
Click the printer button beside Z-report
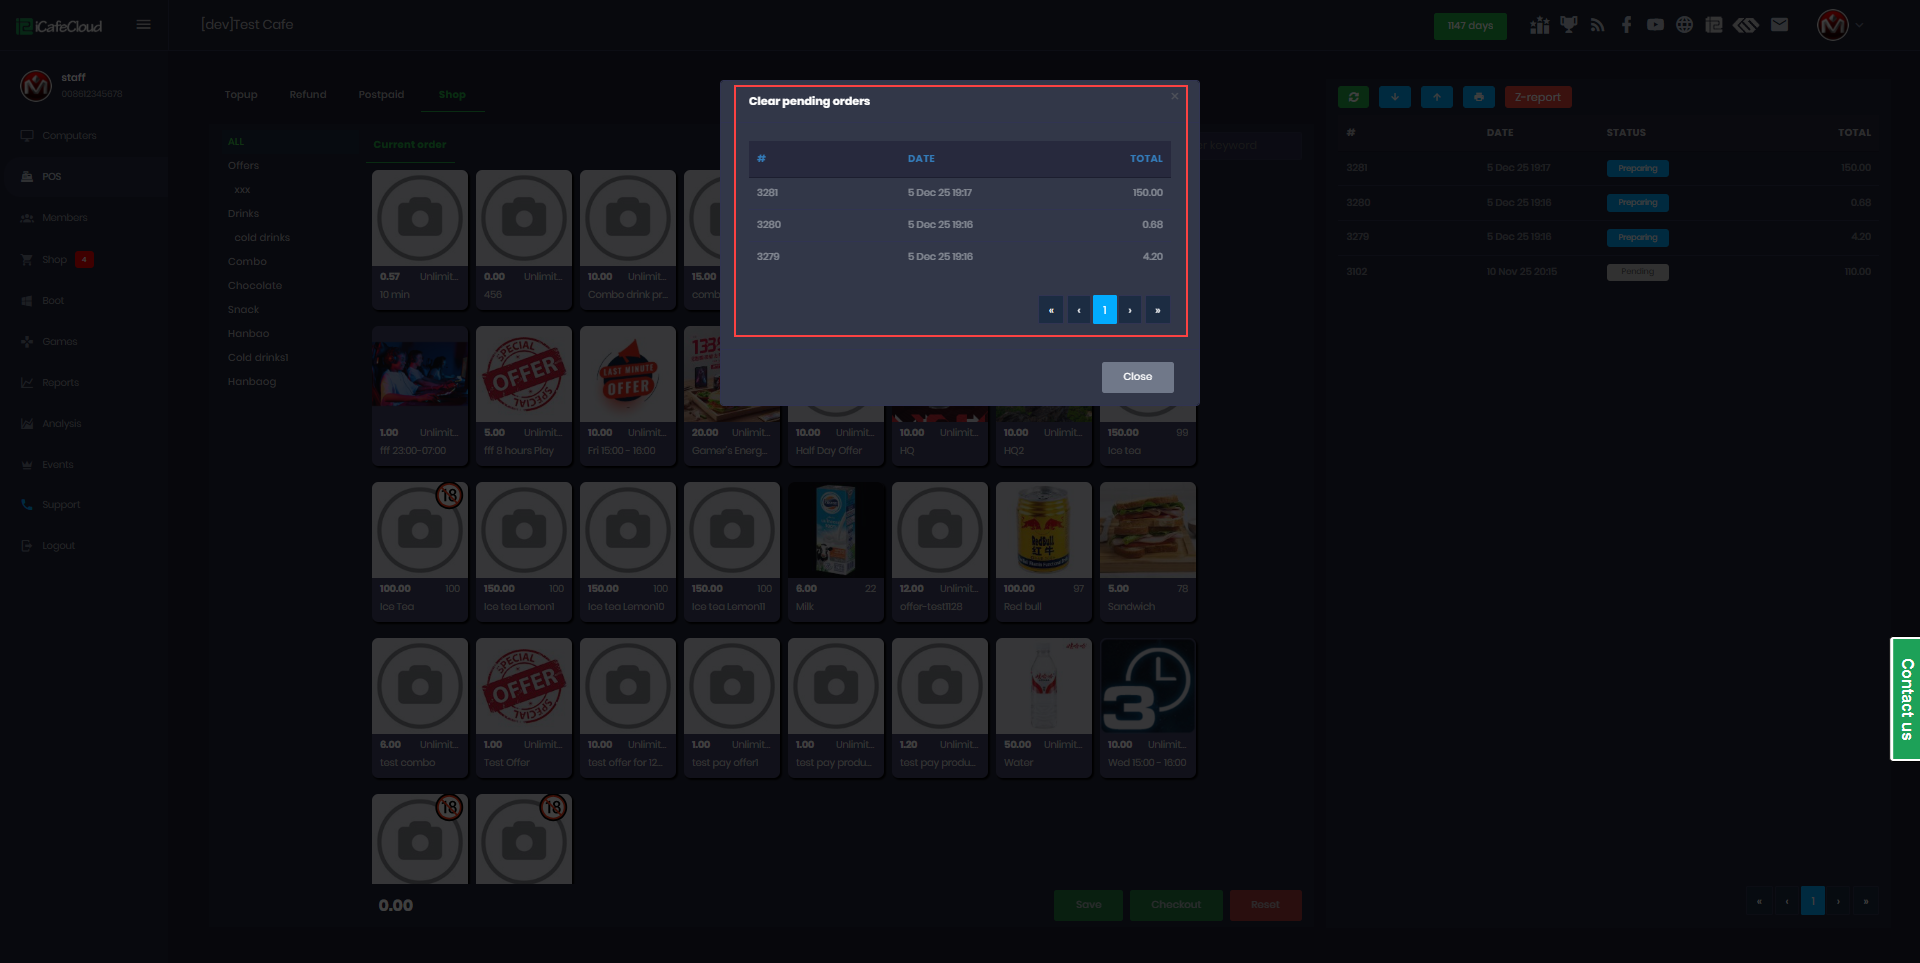[x=1479, y=97]
